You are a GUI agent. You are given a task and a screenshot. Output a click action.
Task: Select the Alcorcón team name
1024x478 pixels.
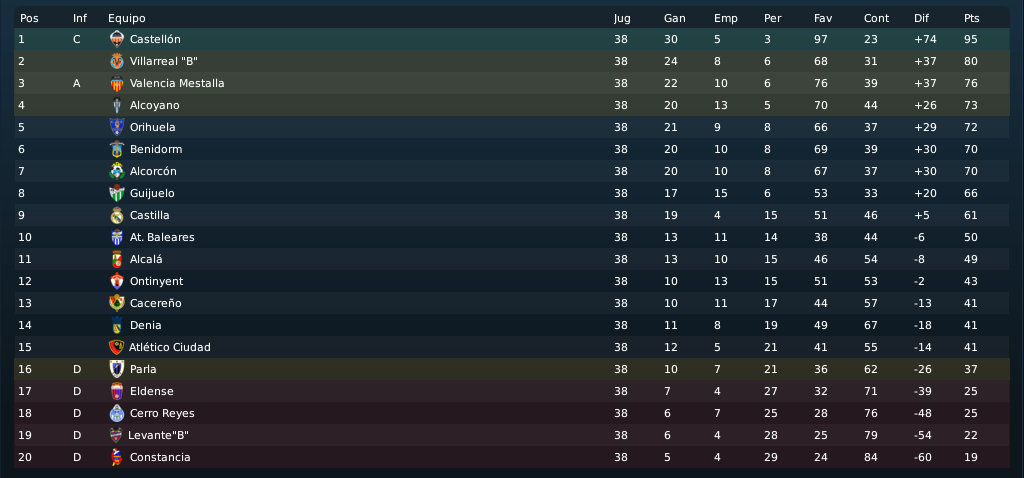(x=153, y=171)
